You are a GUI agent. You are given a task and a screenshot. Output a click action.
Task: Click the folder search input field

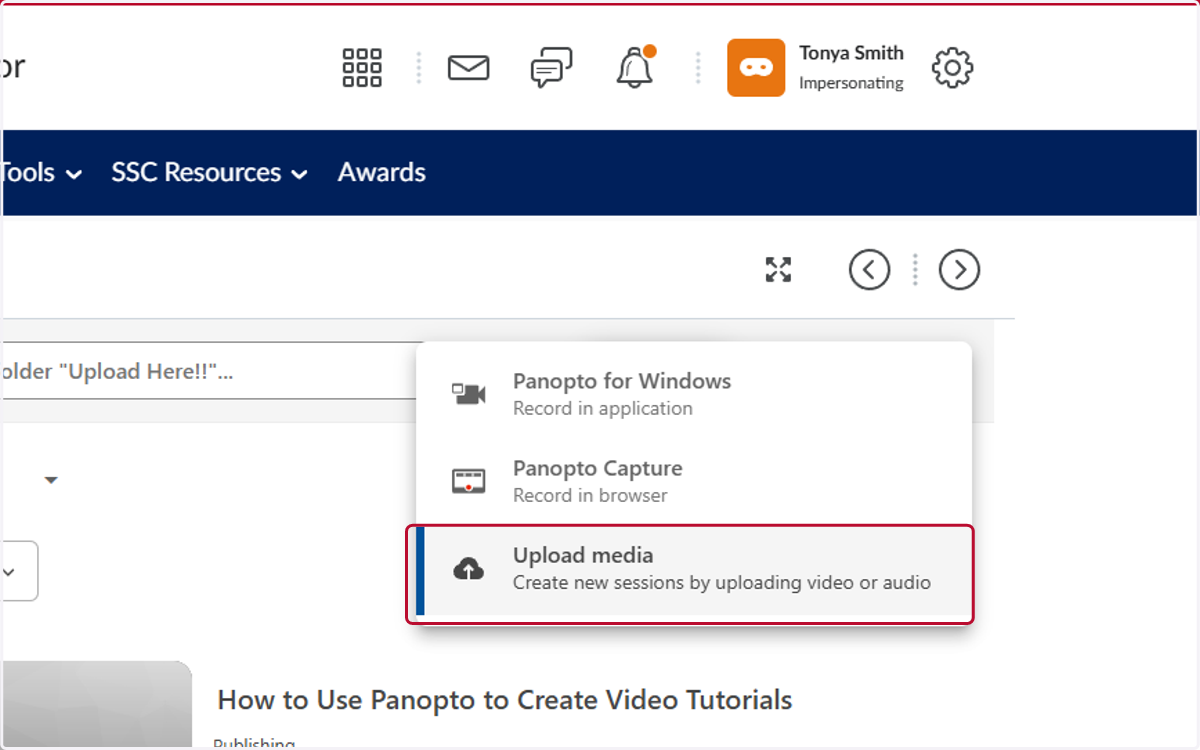pyautogui.click(x=209, y=372)
